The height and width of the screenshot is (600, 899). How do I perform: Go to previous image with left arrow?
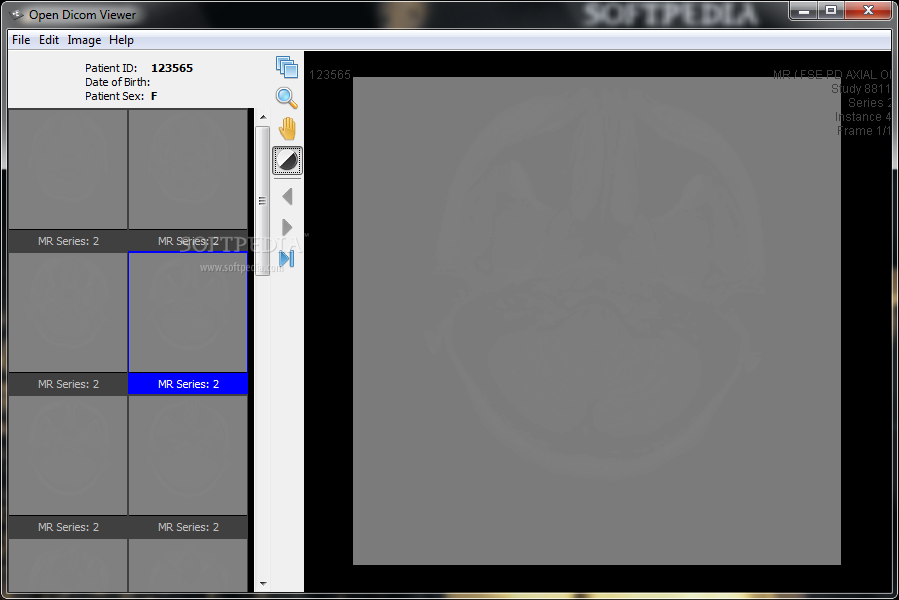point(288,197)
